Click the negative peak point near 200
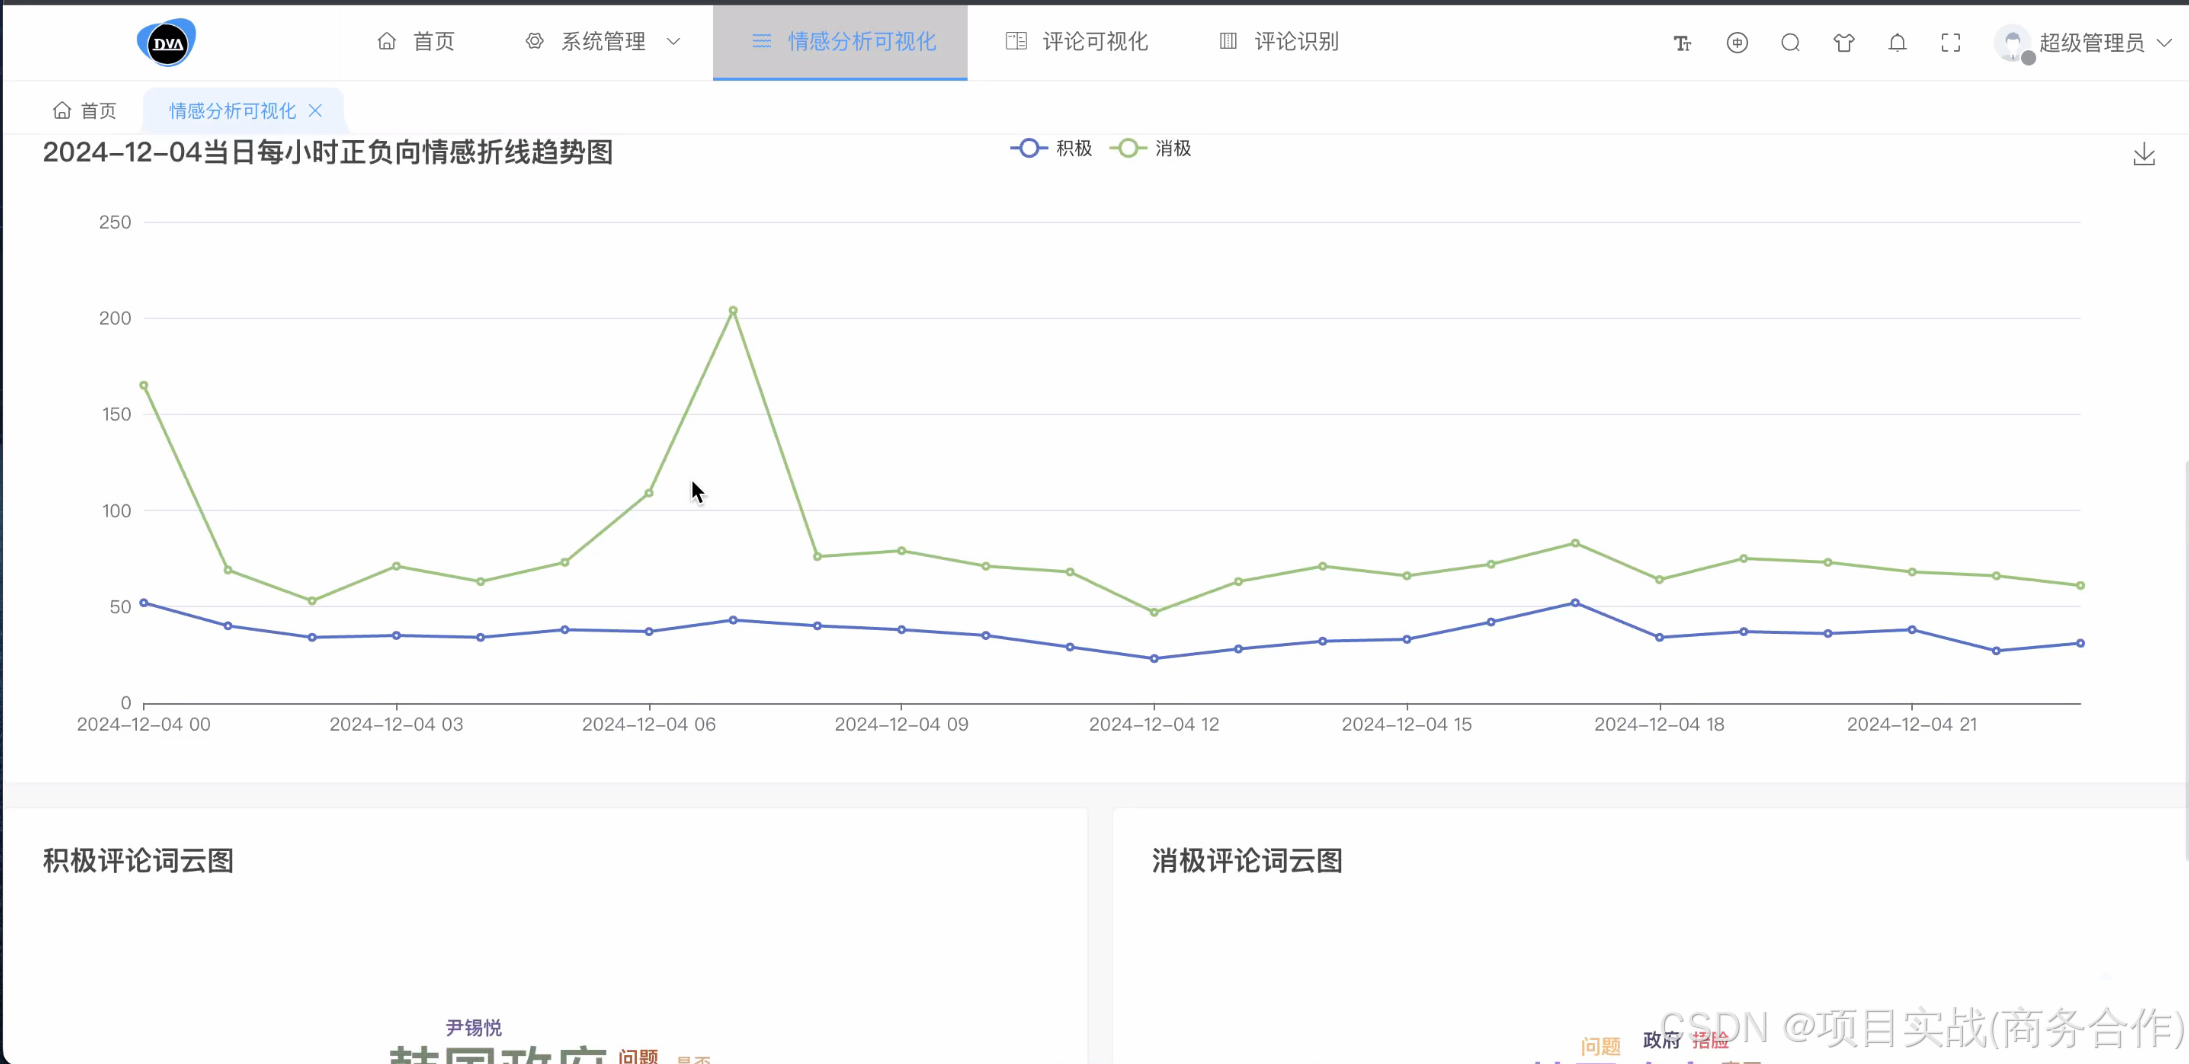The height and width of the screenshot is (1064, 2189). (x=733, y=311)
